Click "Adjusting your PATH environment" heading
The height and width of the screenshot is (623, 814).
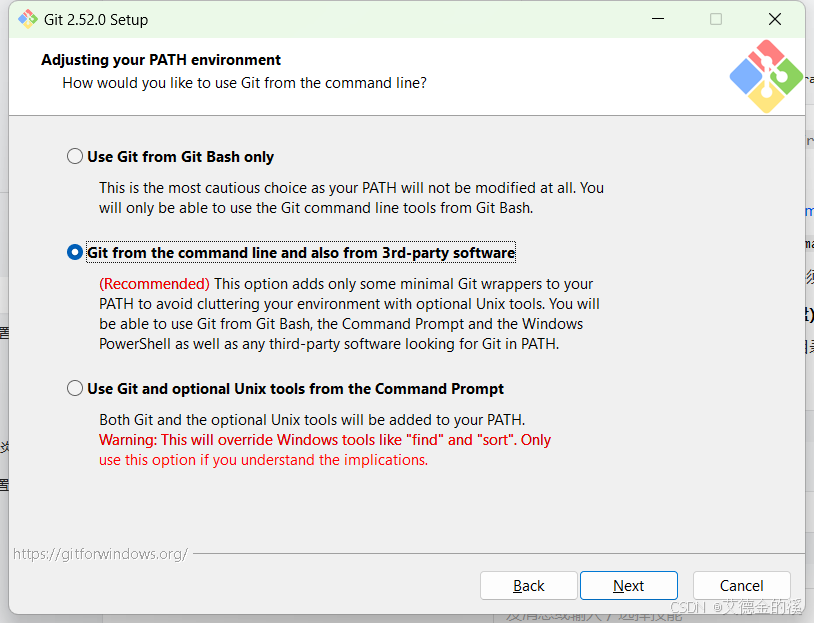(x=161, y=60)
